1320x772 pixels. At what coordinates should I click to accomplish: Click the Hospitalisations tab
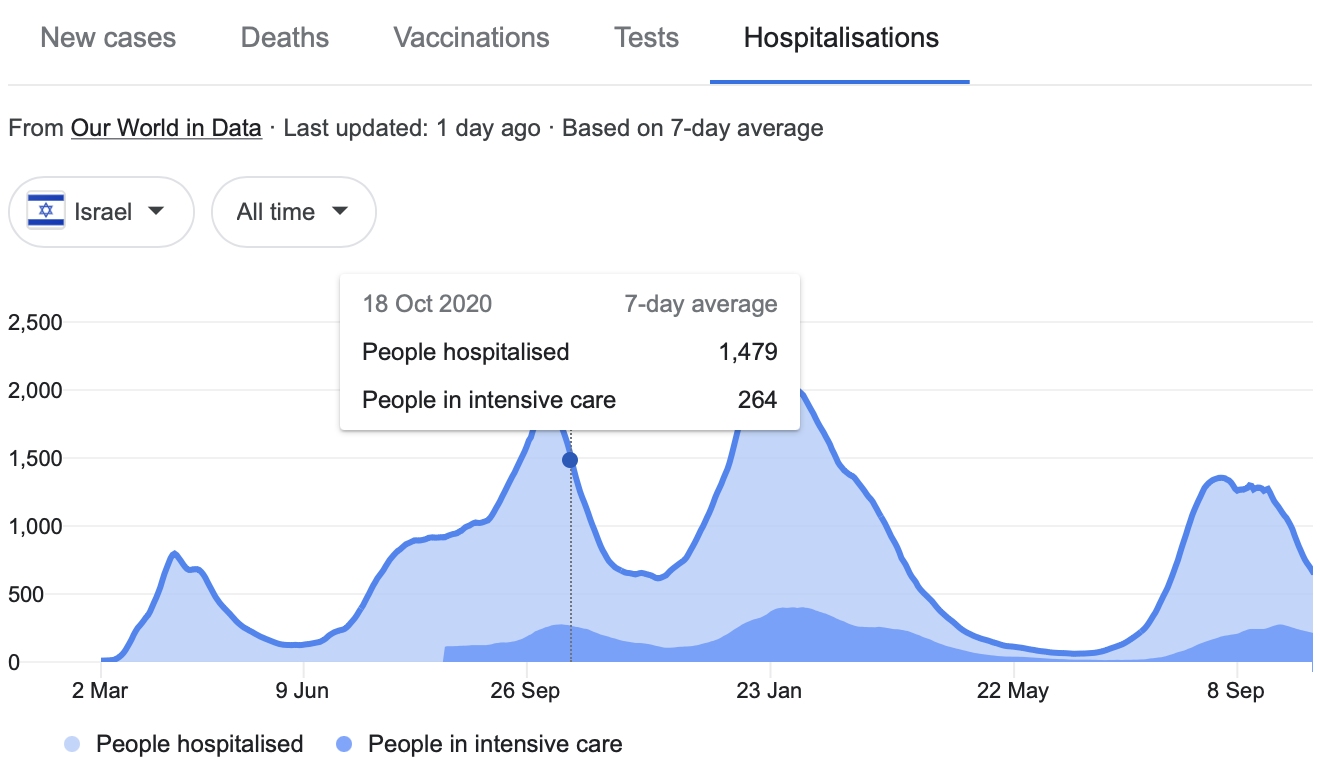click(x=840, y=39)
